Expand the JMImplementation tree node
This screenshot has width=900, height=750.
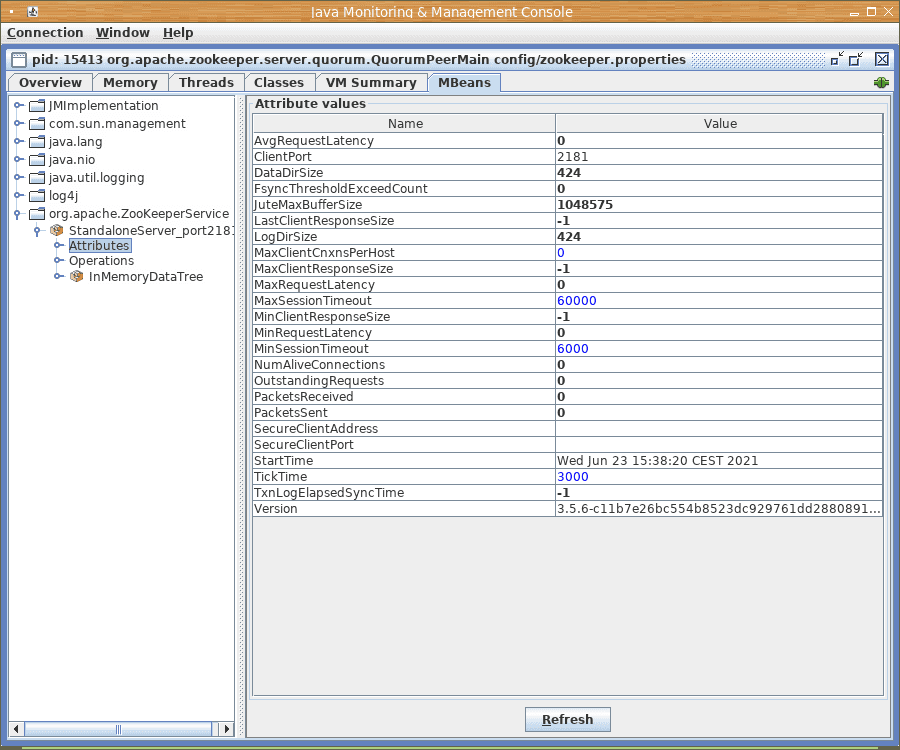(18, 106)
